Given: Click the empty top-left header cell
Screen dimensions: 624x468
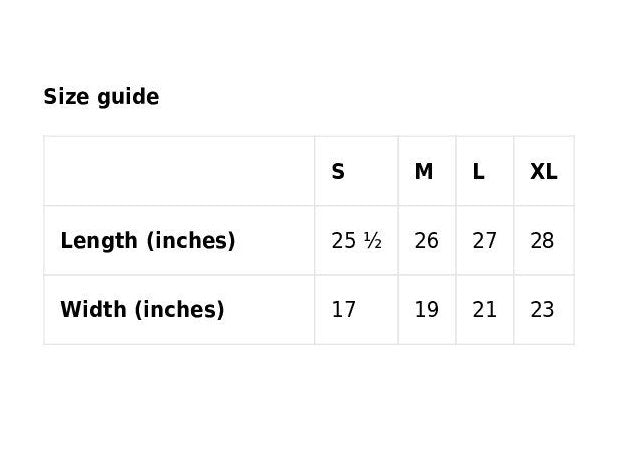Looking at the screenshot, I should pyautogui.click(x=179, y=171).
